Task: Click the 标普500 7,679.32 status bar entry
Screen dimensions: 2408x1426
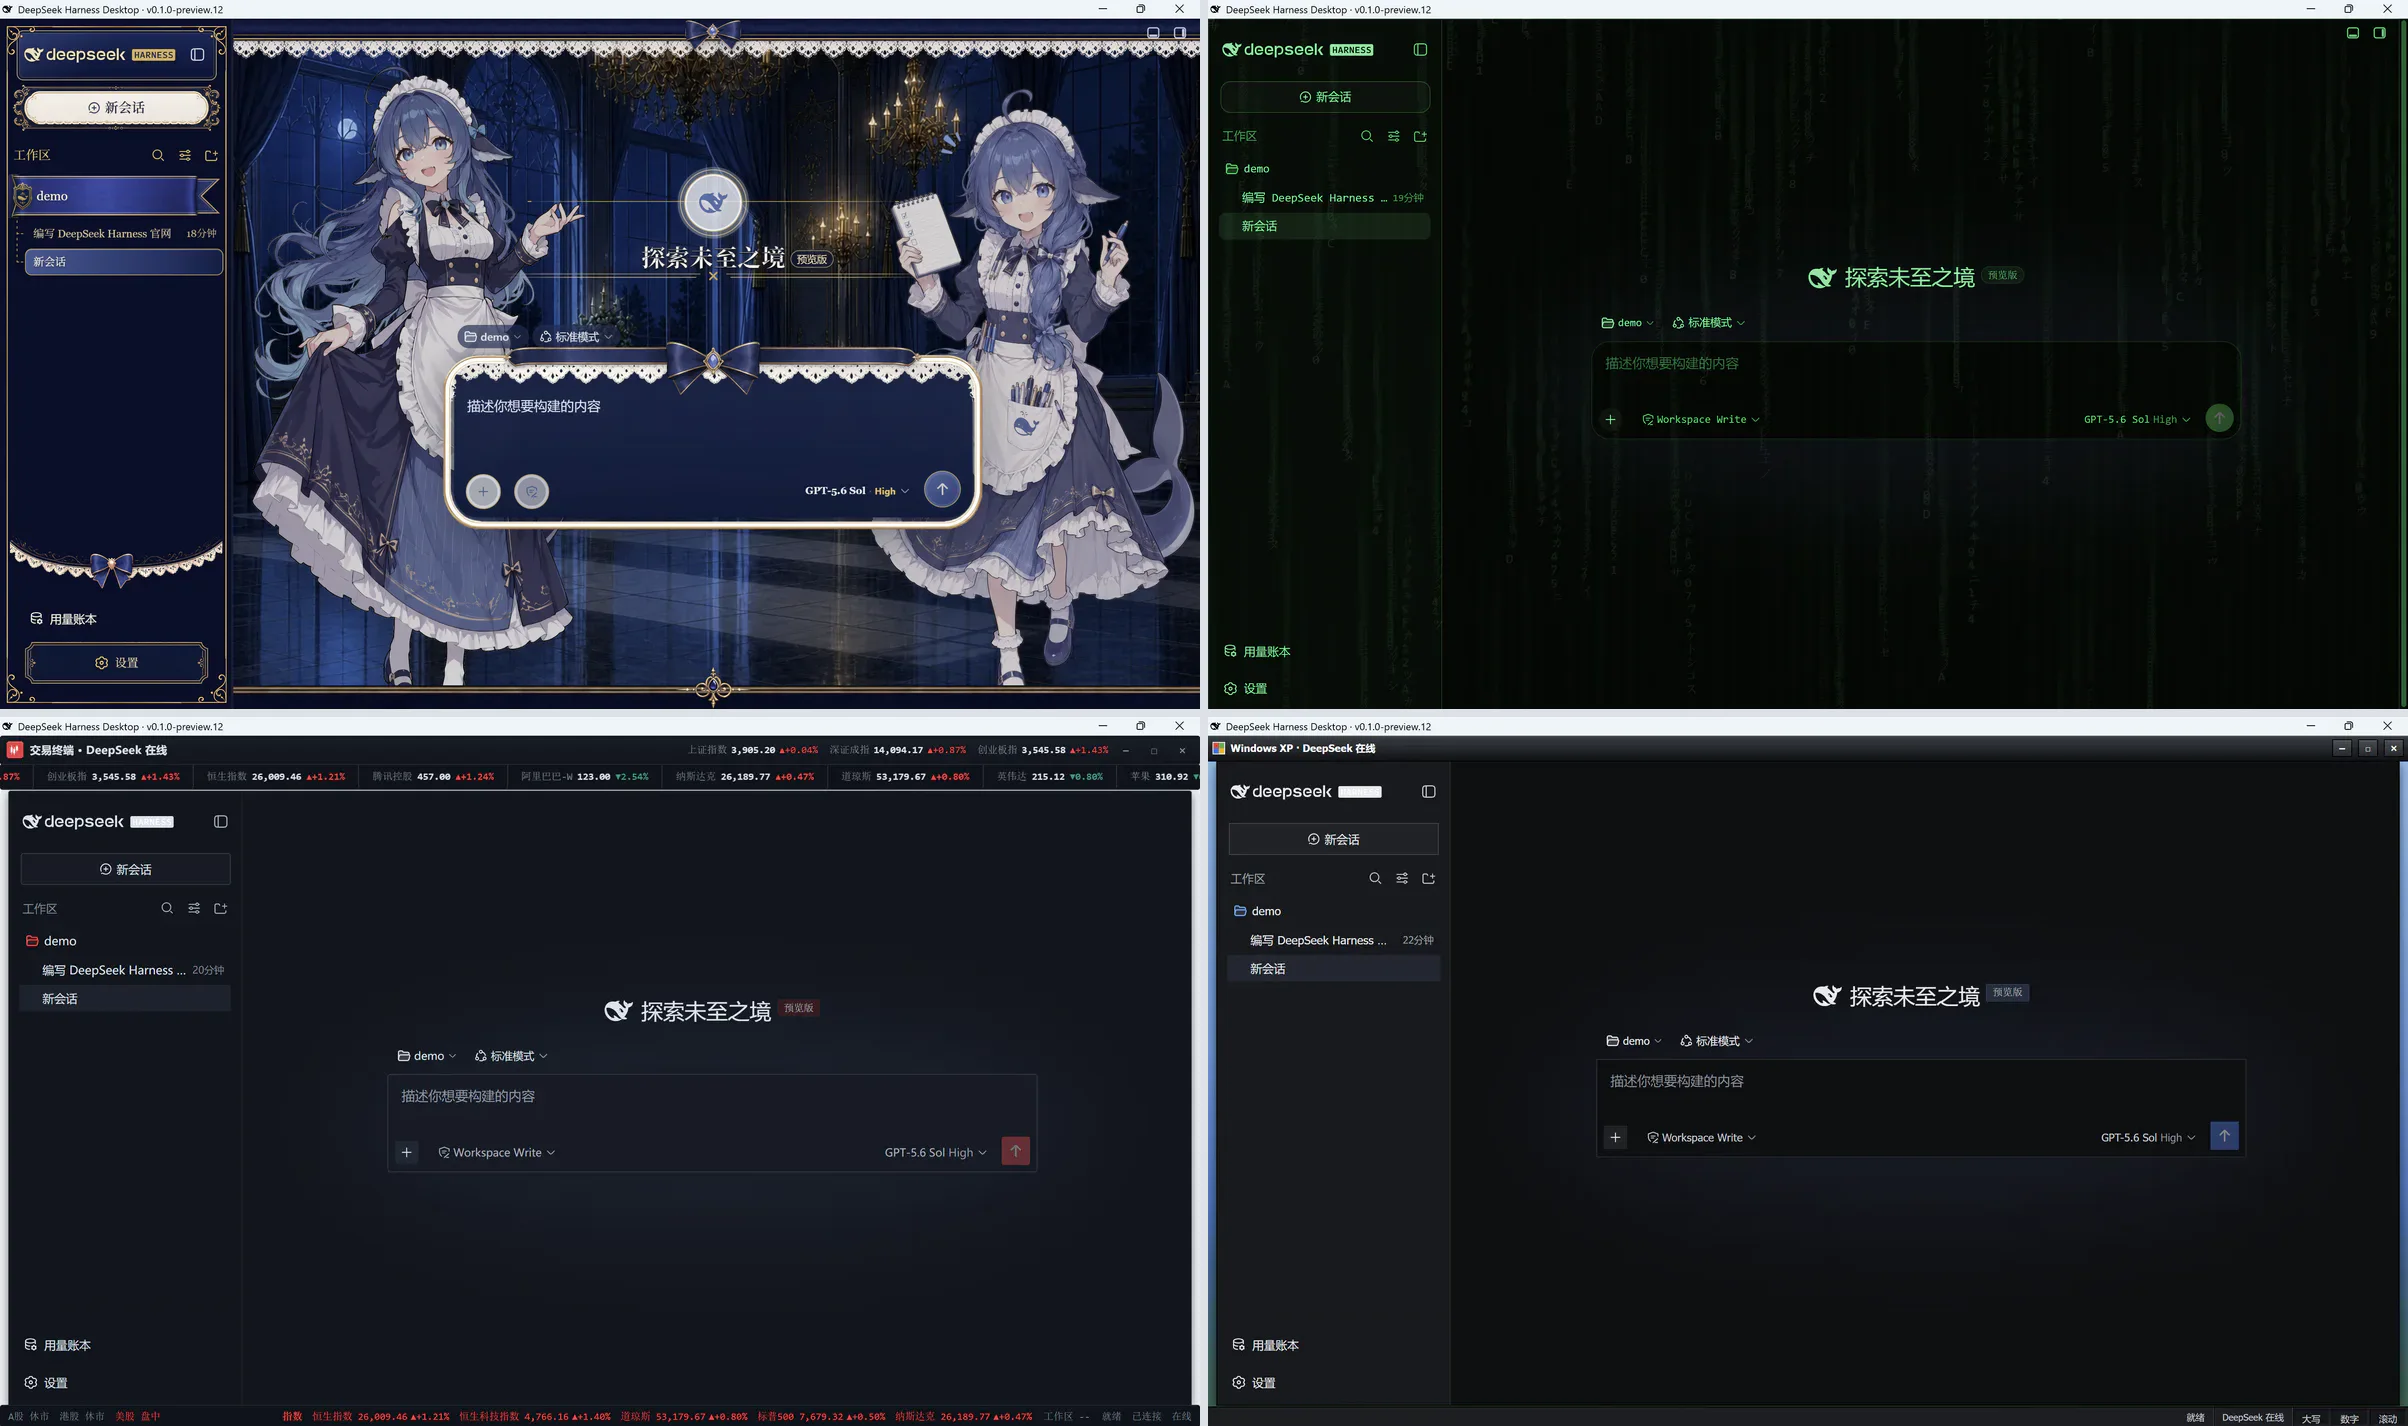Action: (820, 1416)
